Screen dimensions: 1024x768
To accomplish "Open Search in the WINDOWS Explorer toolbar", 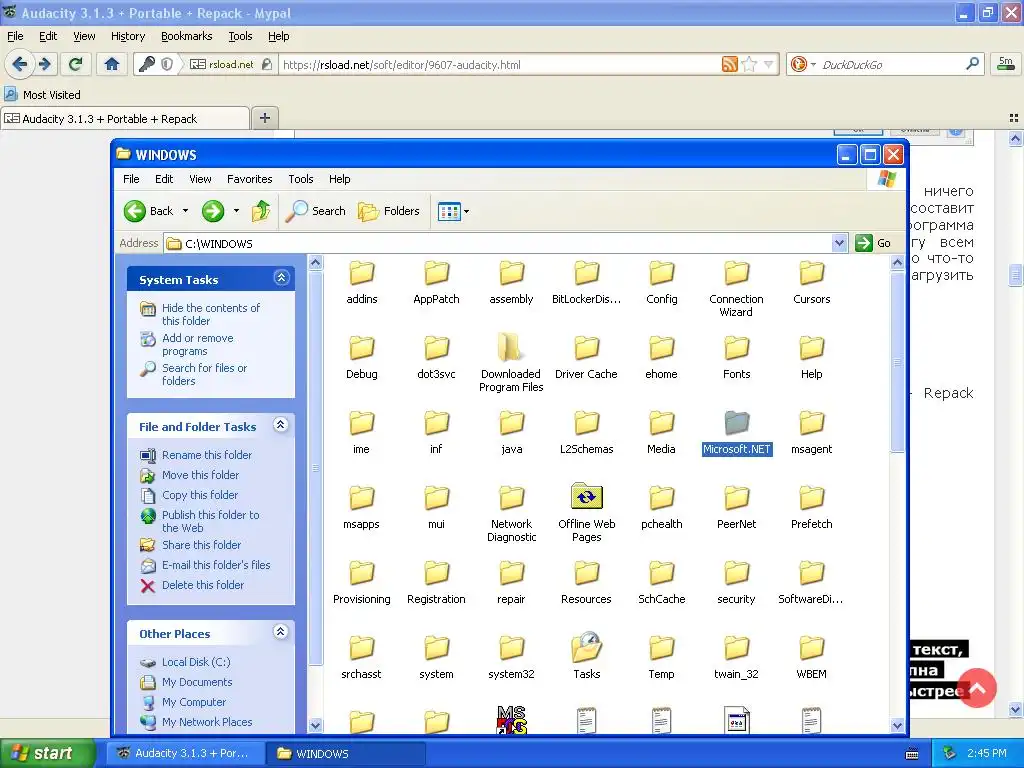I will 316,211.
